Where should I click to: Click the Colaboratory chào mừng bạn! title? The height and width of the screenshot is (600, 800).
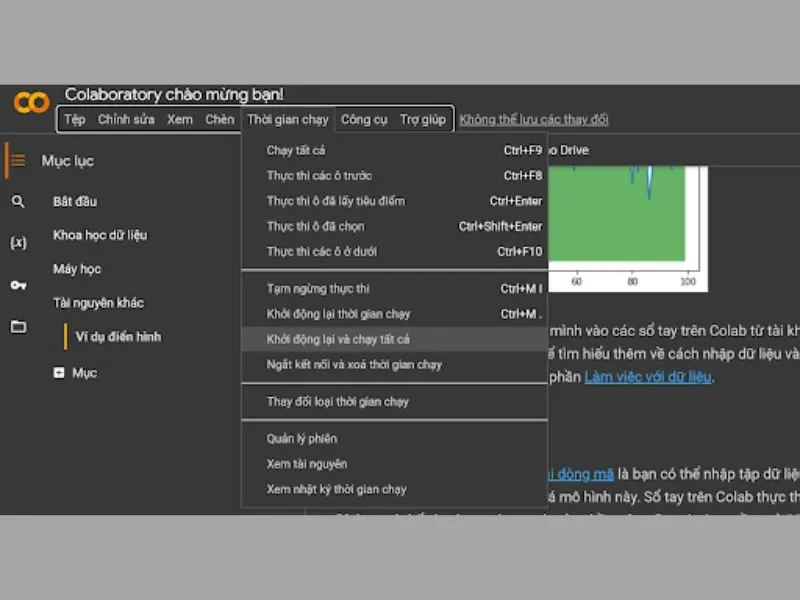(173, 94)
